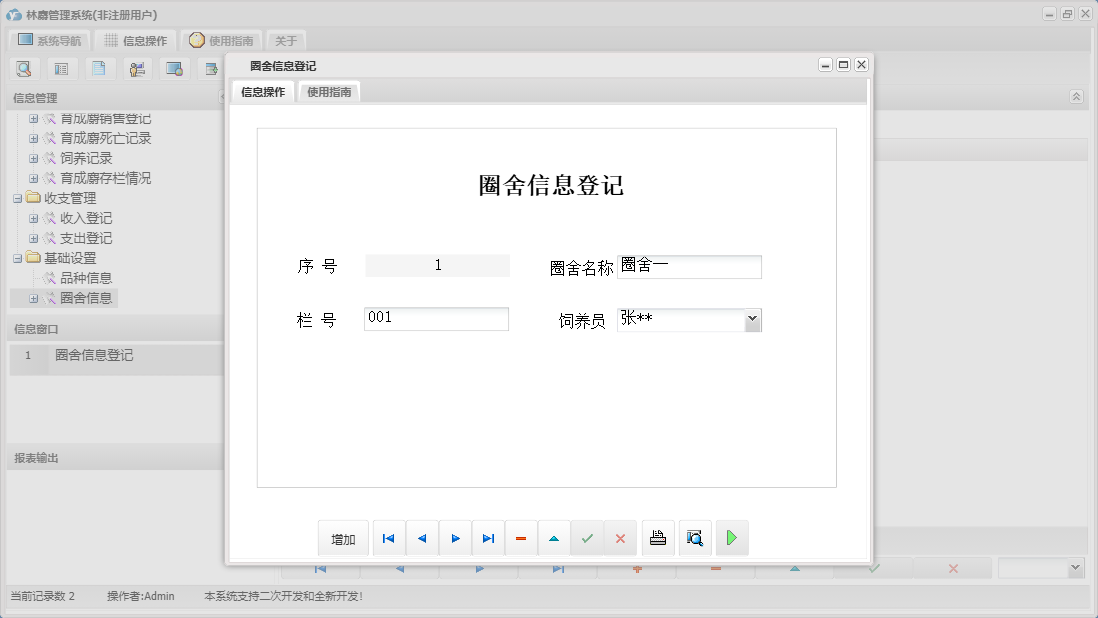Open print preview in the dialog toolbar
This screenshot has height=618, width=1098.
click(x=695, y=537)
